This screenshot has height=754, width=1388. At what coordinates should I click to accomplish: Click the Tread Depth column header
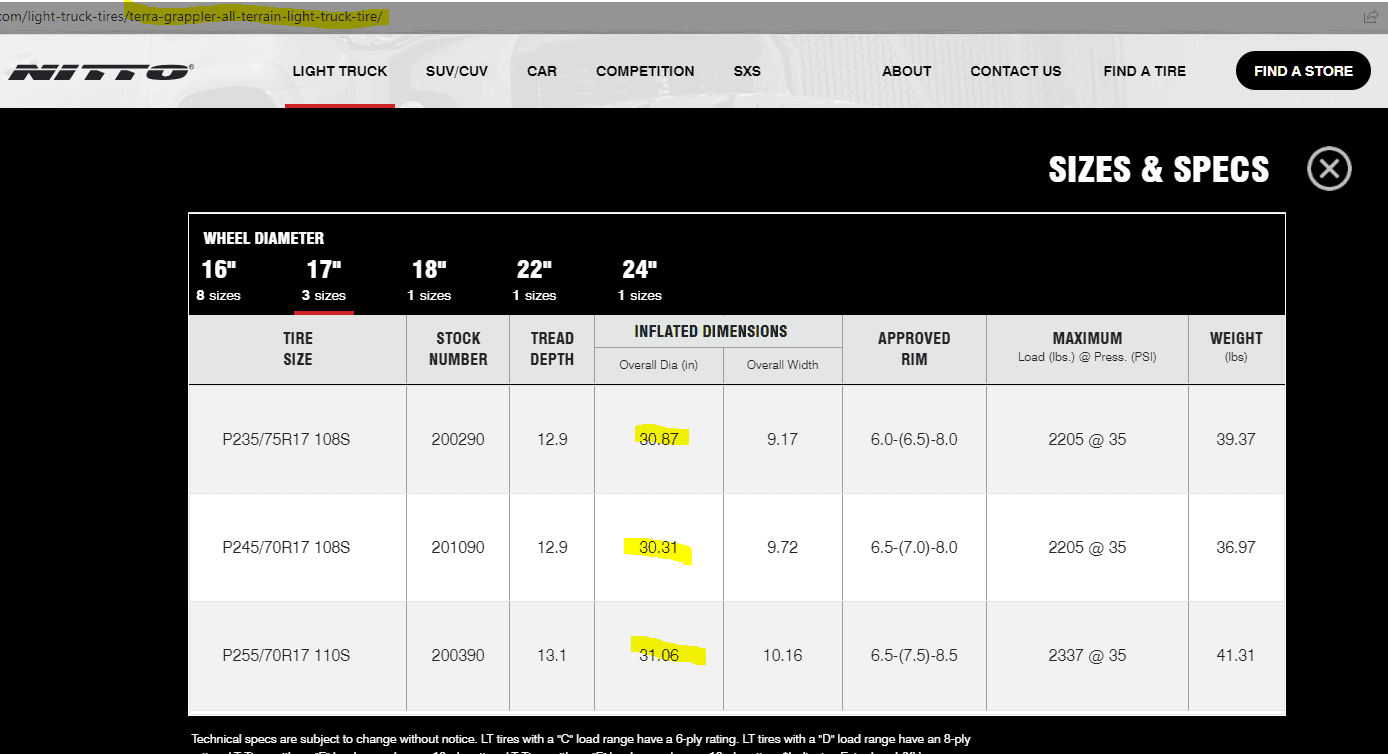point(552,349)
